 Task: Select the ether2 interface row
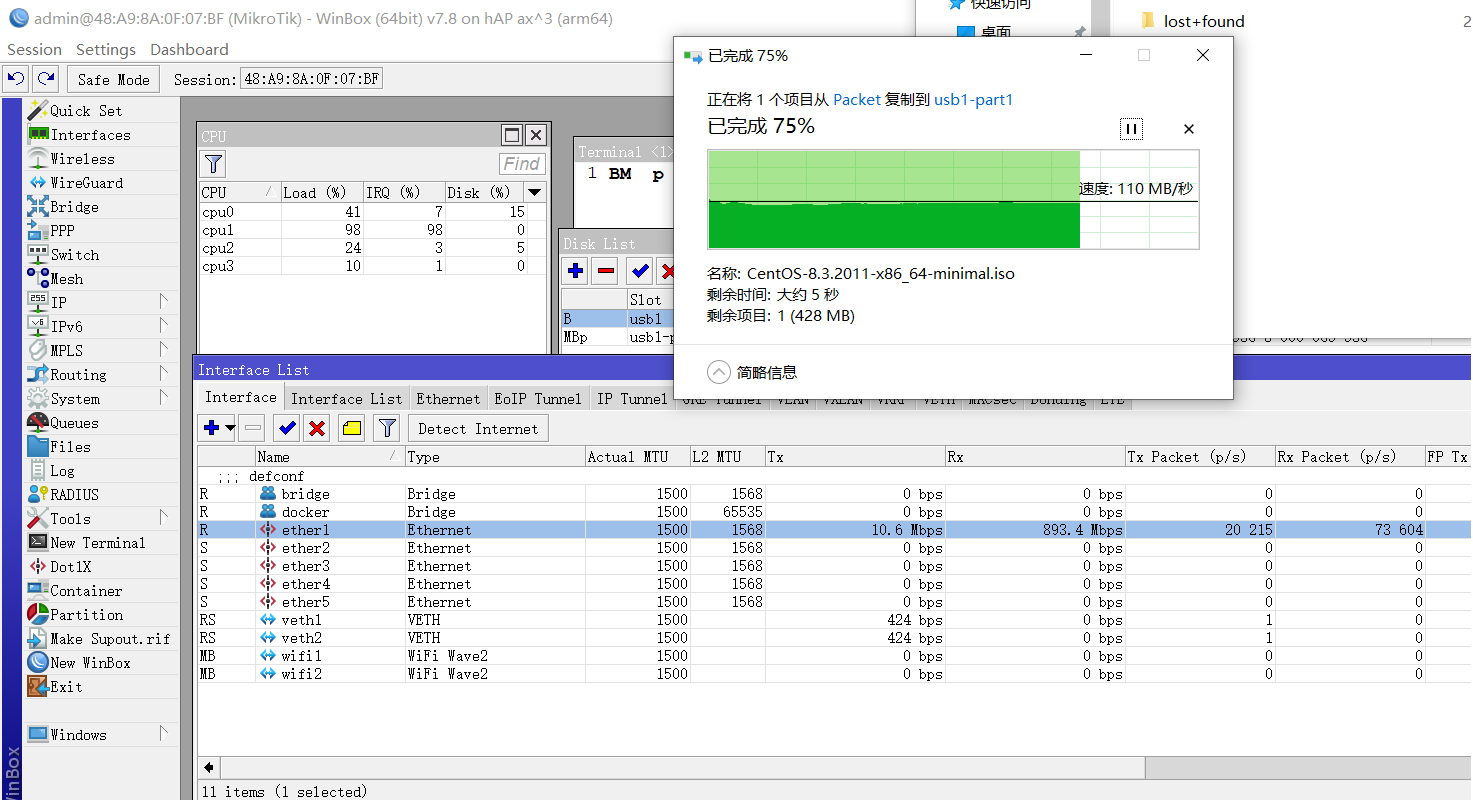point(305,548)
